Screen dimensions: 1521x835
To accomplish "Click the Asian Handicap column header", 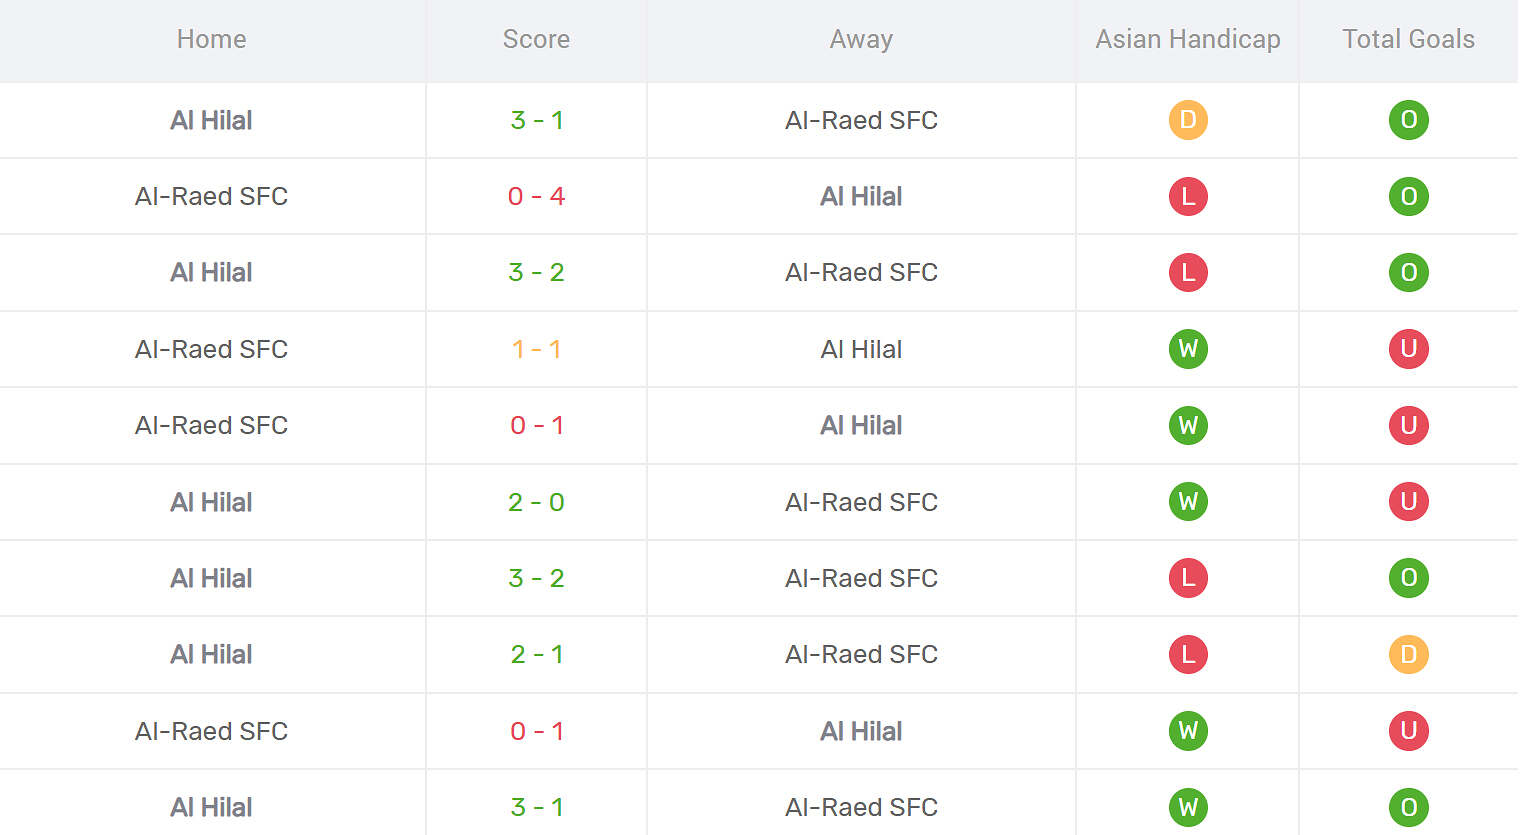I will [1187, 40].
